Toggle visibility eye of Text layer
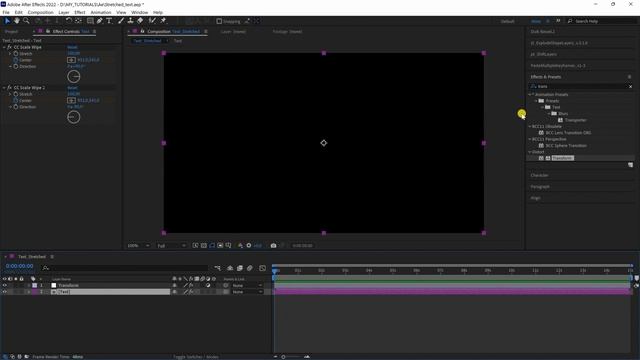The height and width of the screenshot is (360, 640). point(4,292)
